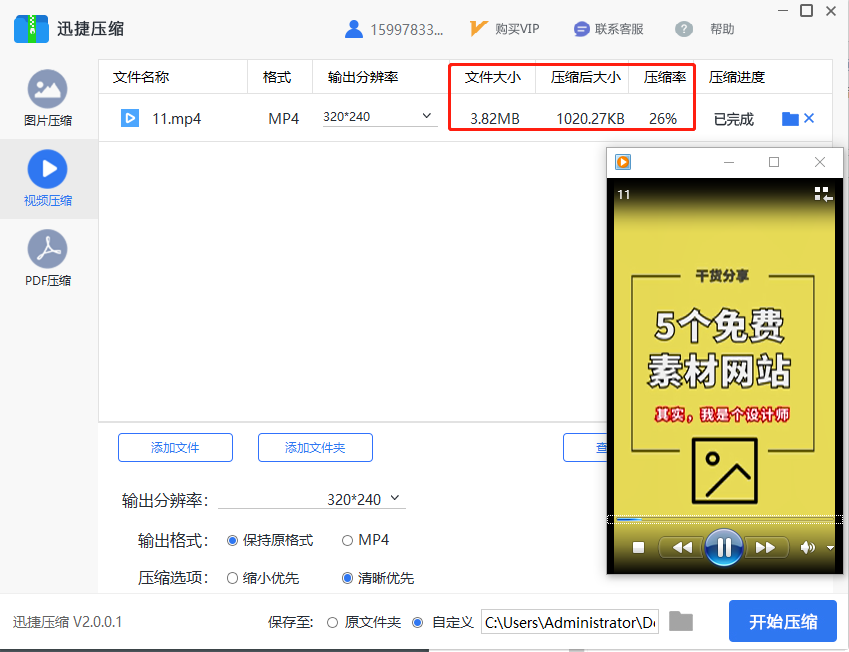Open the 购买VIP purchase link
This screenshot has width=849, height=652.
click(x=517, y=29)
